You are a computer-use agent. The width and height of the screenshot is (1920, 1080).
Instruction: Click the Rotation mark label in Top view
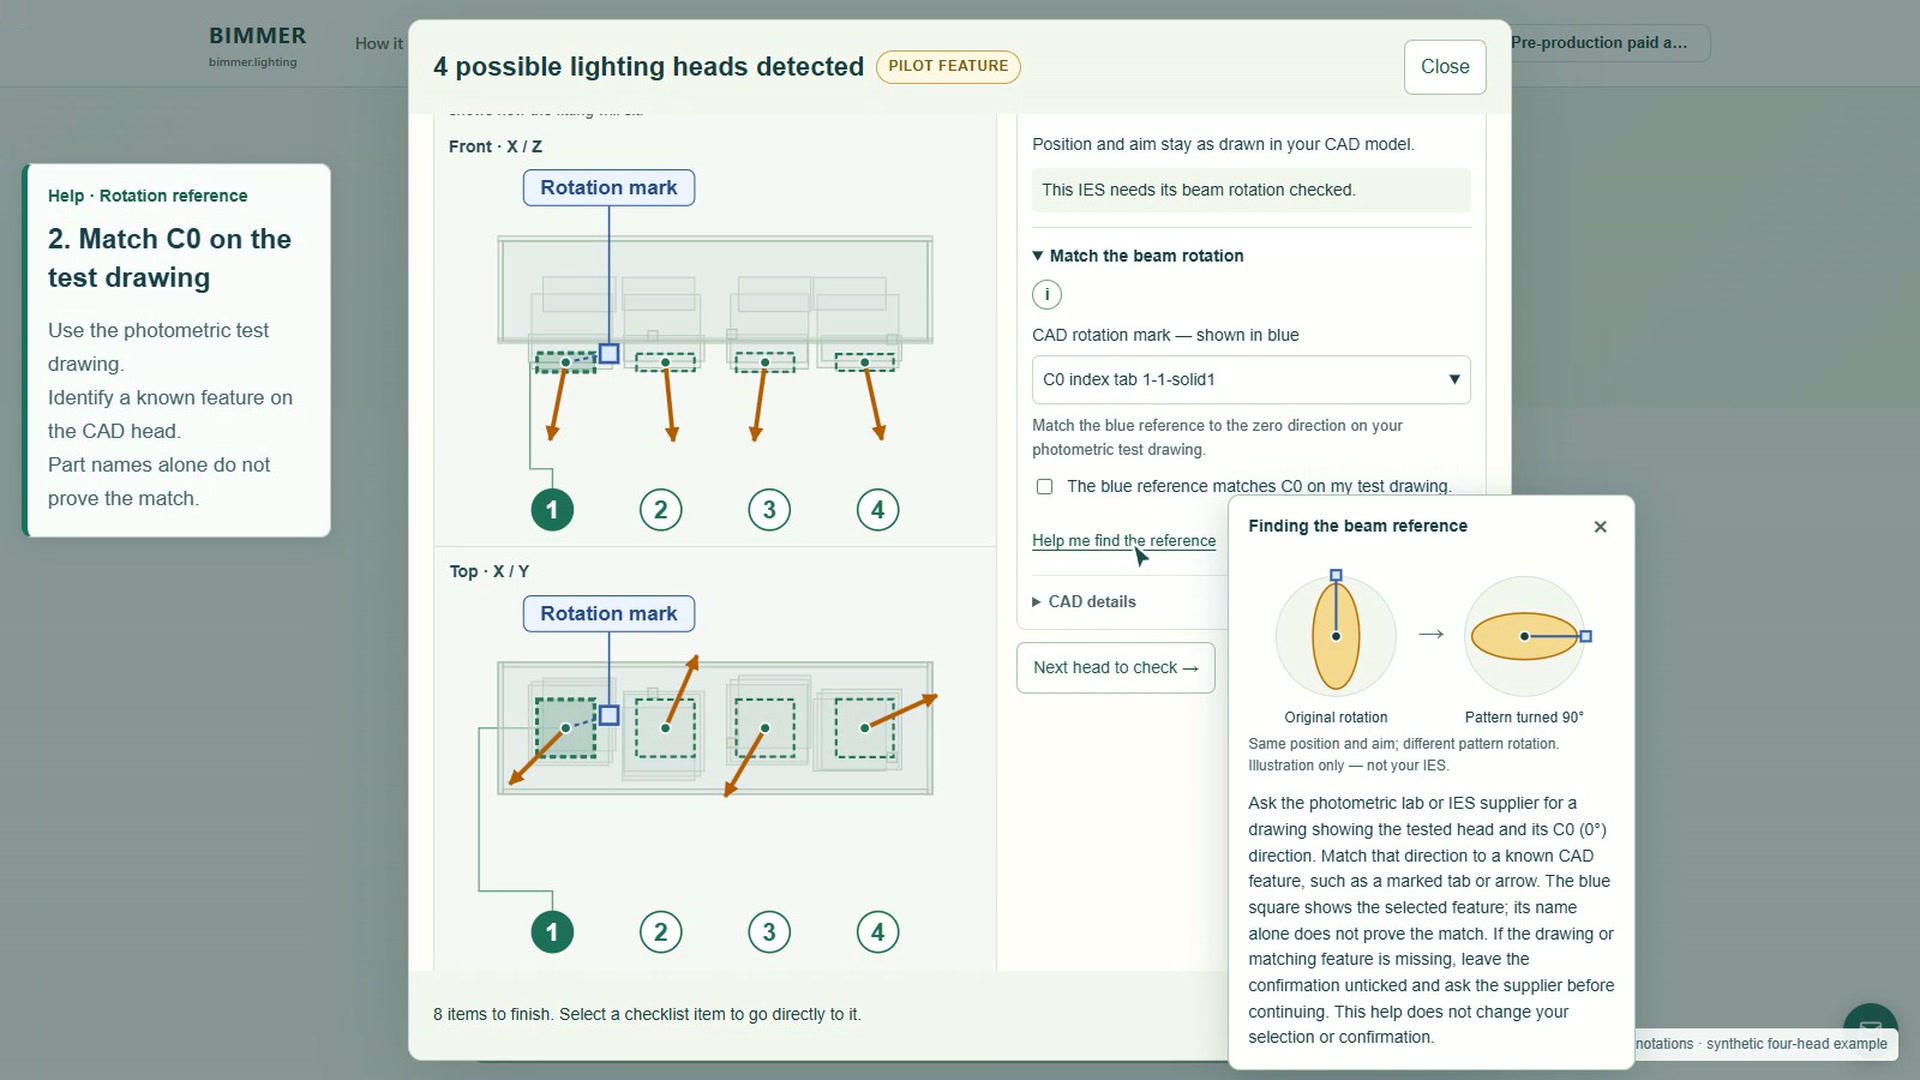coord(608,614)
